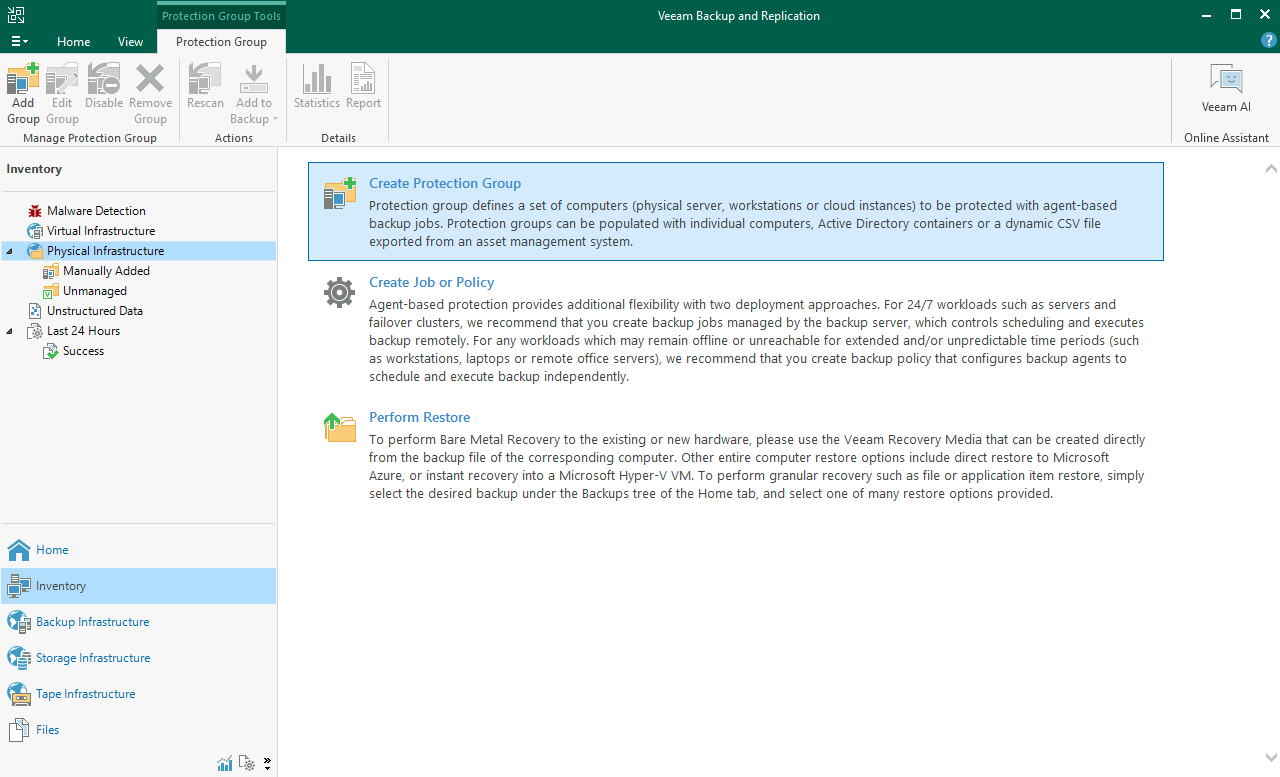Open the Tape Infrastructure view
Screen dimensions: 1280x777
click(85, 694)
